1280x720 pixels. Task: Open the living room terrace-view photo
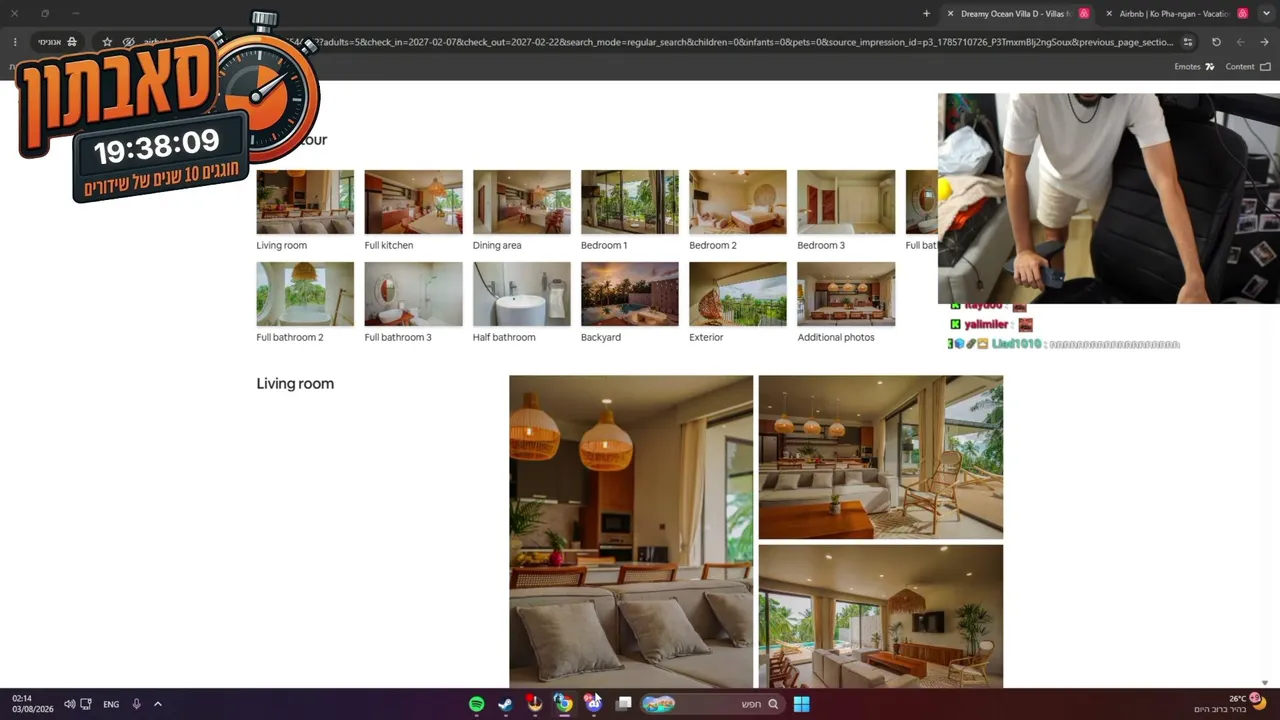coord(880,457)
